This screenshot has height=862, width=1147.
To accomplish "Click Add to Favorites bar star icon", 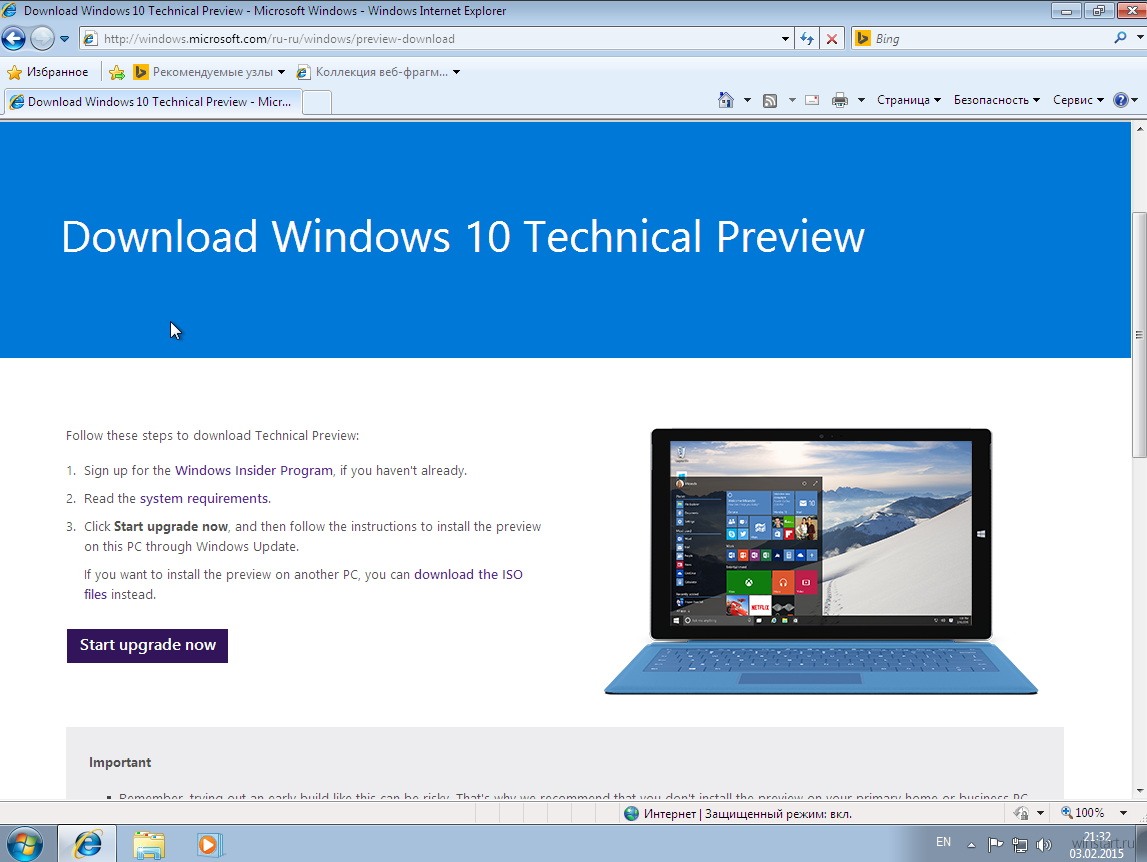I will click(116, 72).
